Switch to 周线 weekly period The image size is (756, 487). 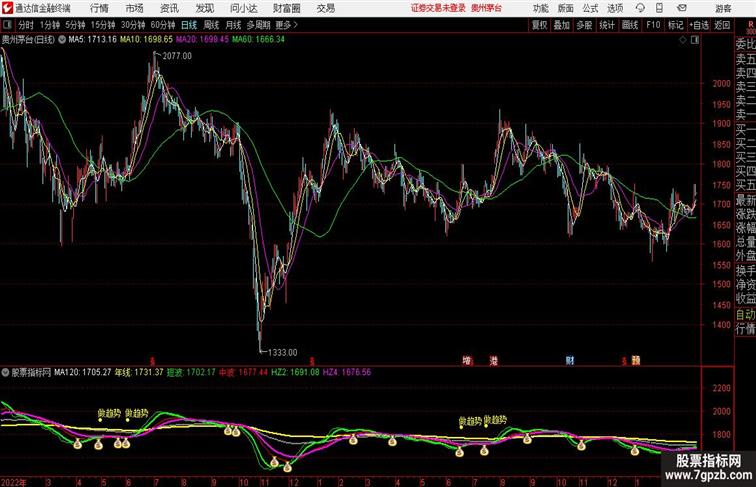click(x=211, y=25)
